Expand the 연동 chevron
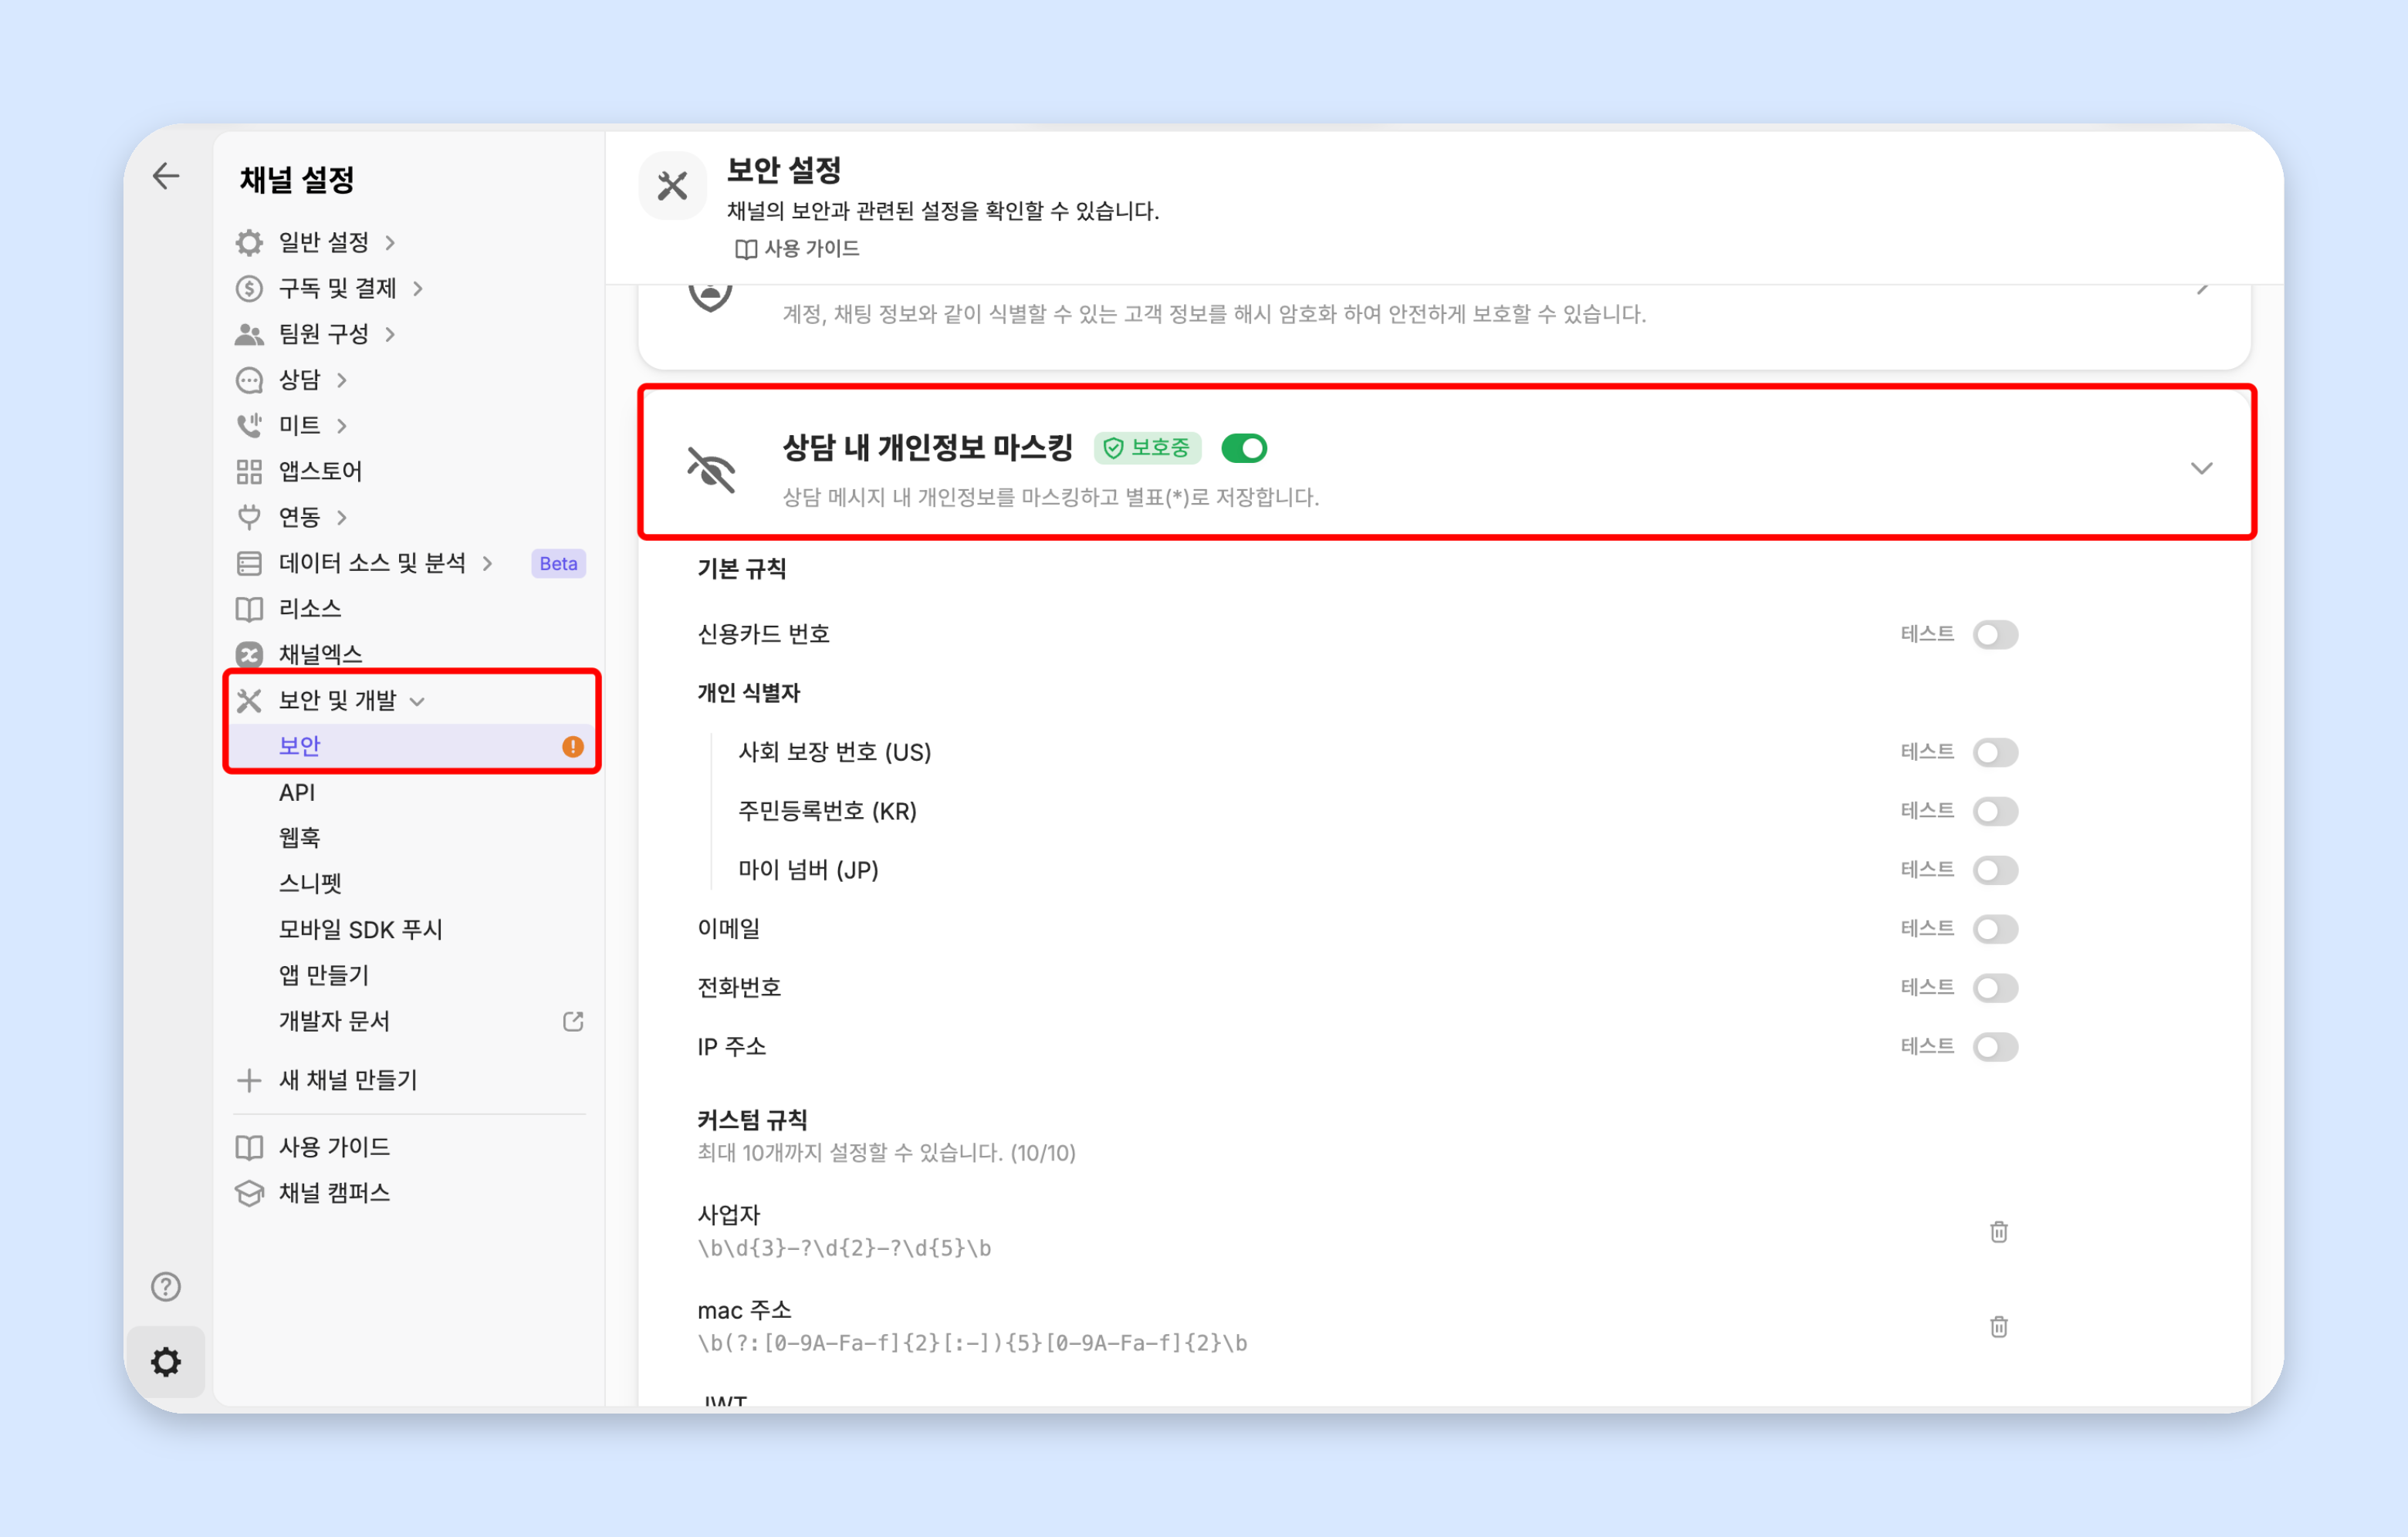 (x=342, y=517)
